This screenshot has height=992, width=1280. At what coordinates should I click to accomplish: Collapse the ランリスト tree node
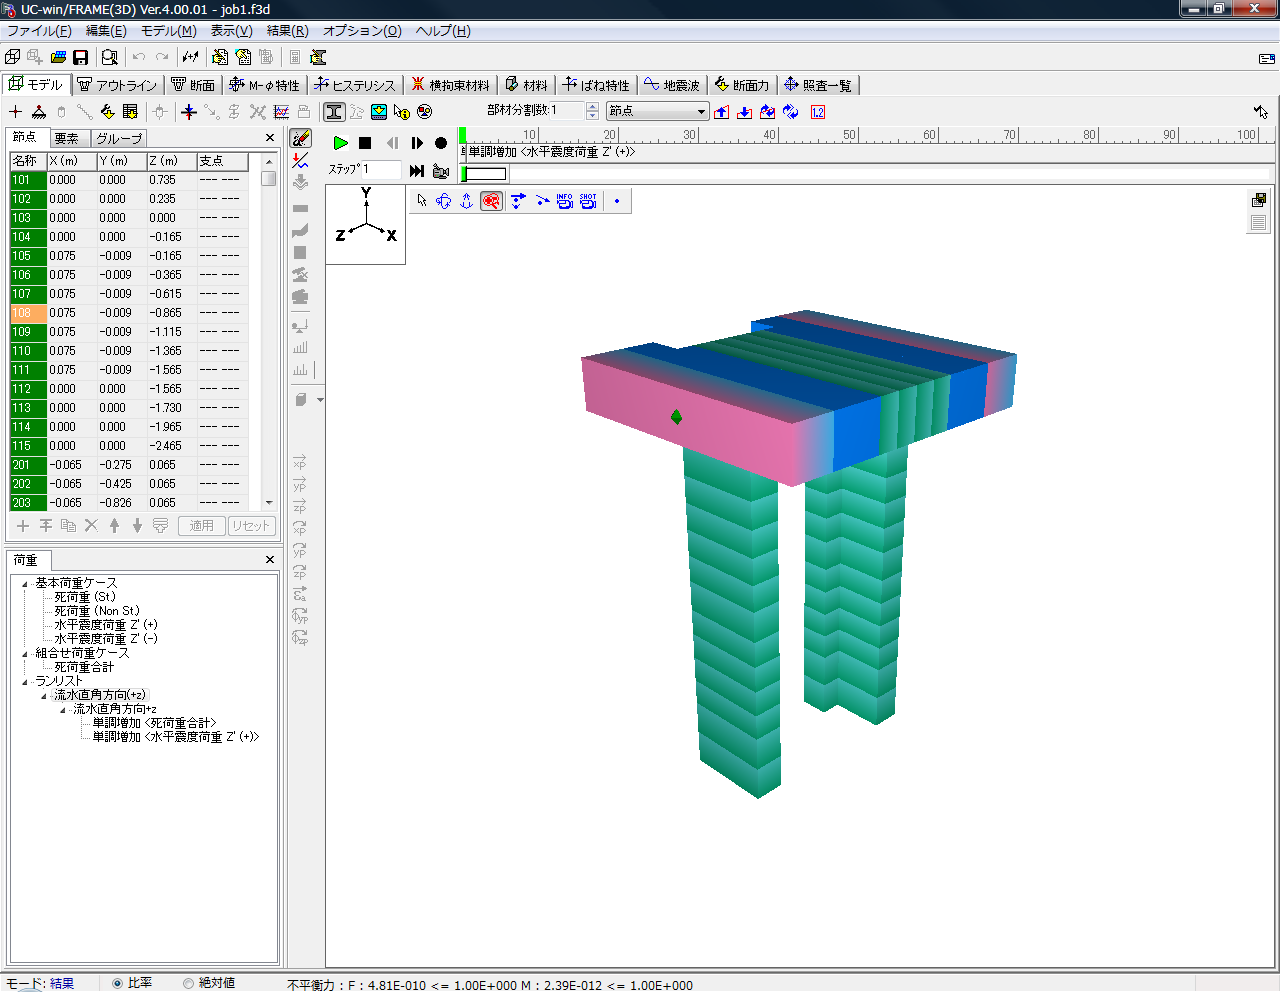click(x=25, y=681)
